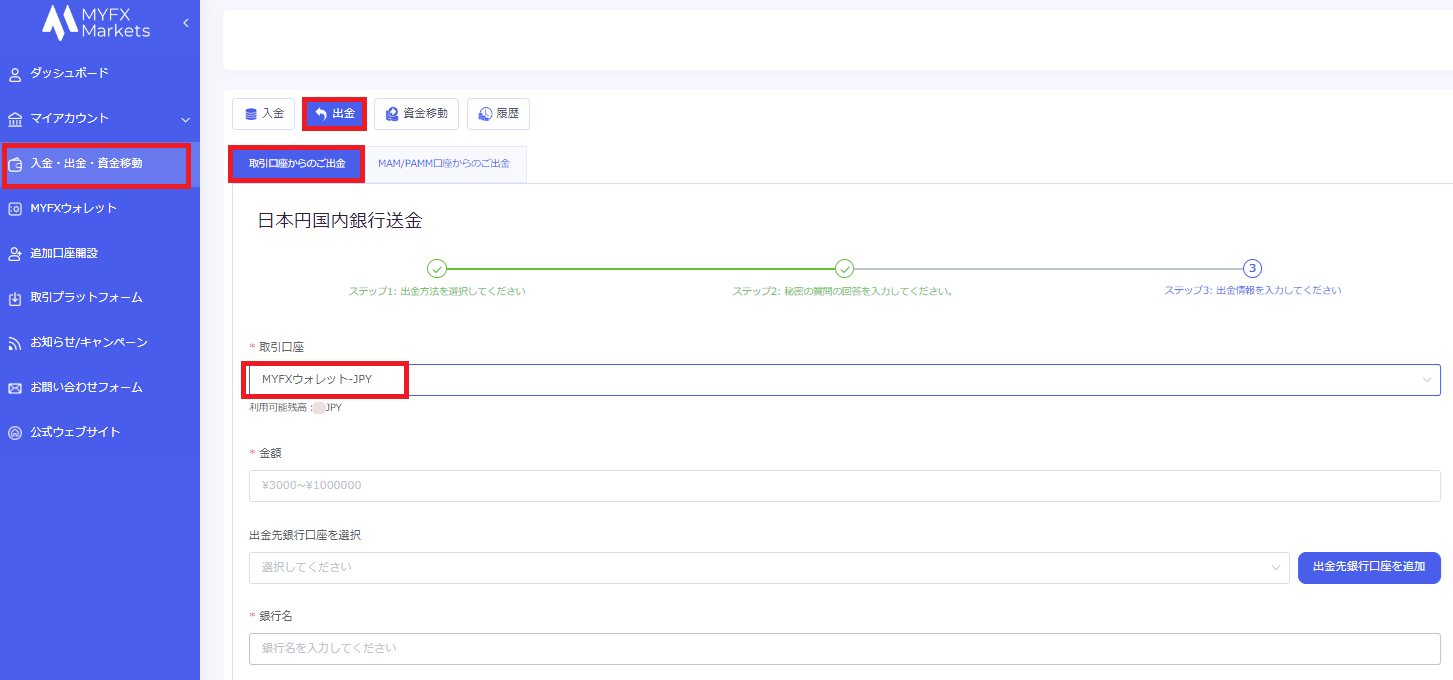This screenshot has height=680, width=1453.
Task: Focus the 銀行名 input field
Action: point(845,648)
